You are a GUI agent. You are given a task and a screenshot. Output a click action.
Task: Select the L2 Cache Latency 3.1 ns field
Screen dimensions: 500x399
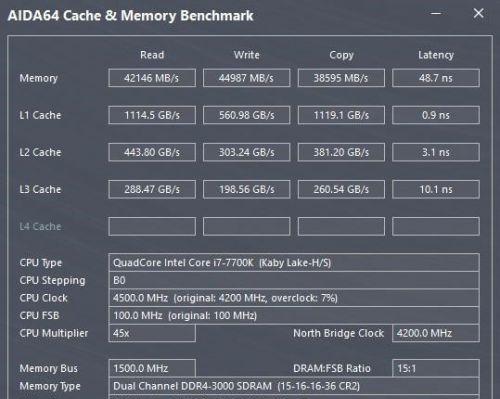click(436, 152)
